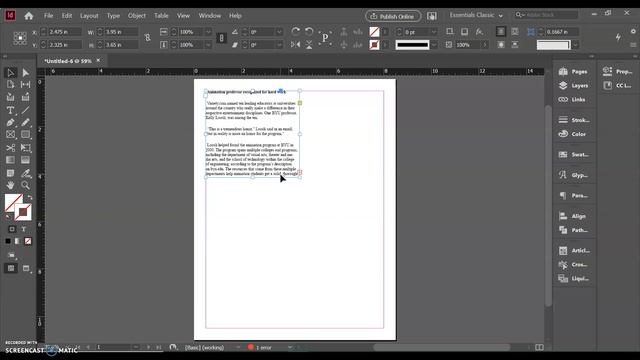Viewport: 640px width, 360px height.
Task: Click the reference point locator grid
Action: click(x=20, y=38)
